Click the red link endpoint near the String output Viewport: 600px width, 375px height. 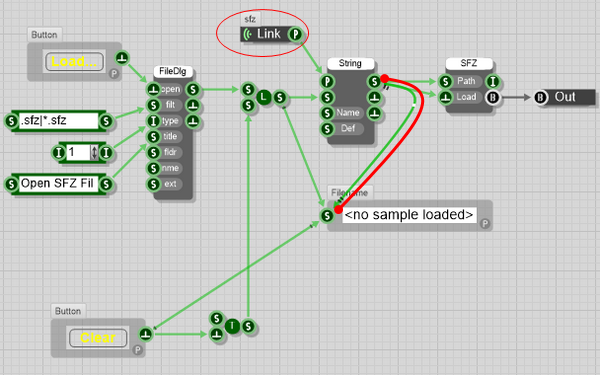coord(385,78)
